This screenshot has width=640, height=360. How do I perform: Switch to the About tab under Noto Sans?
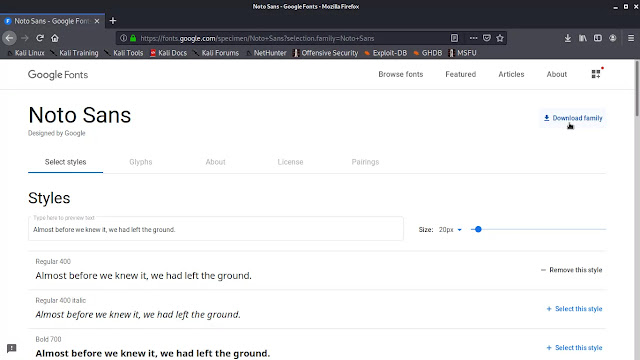tap(216, 162)
